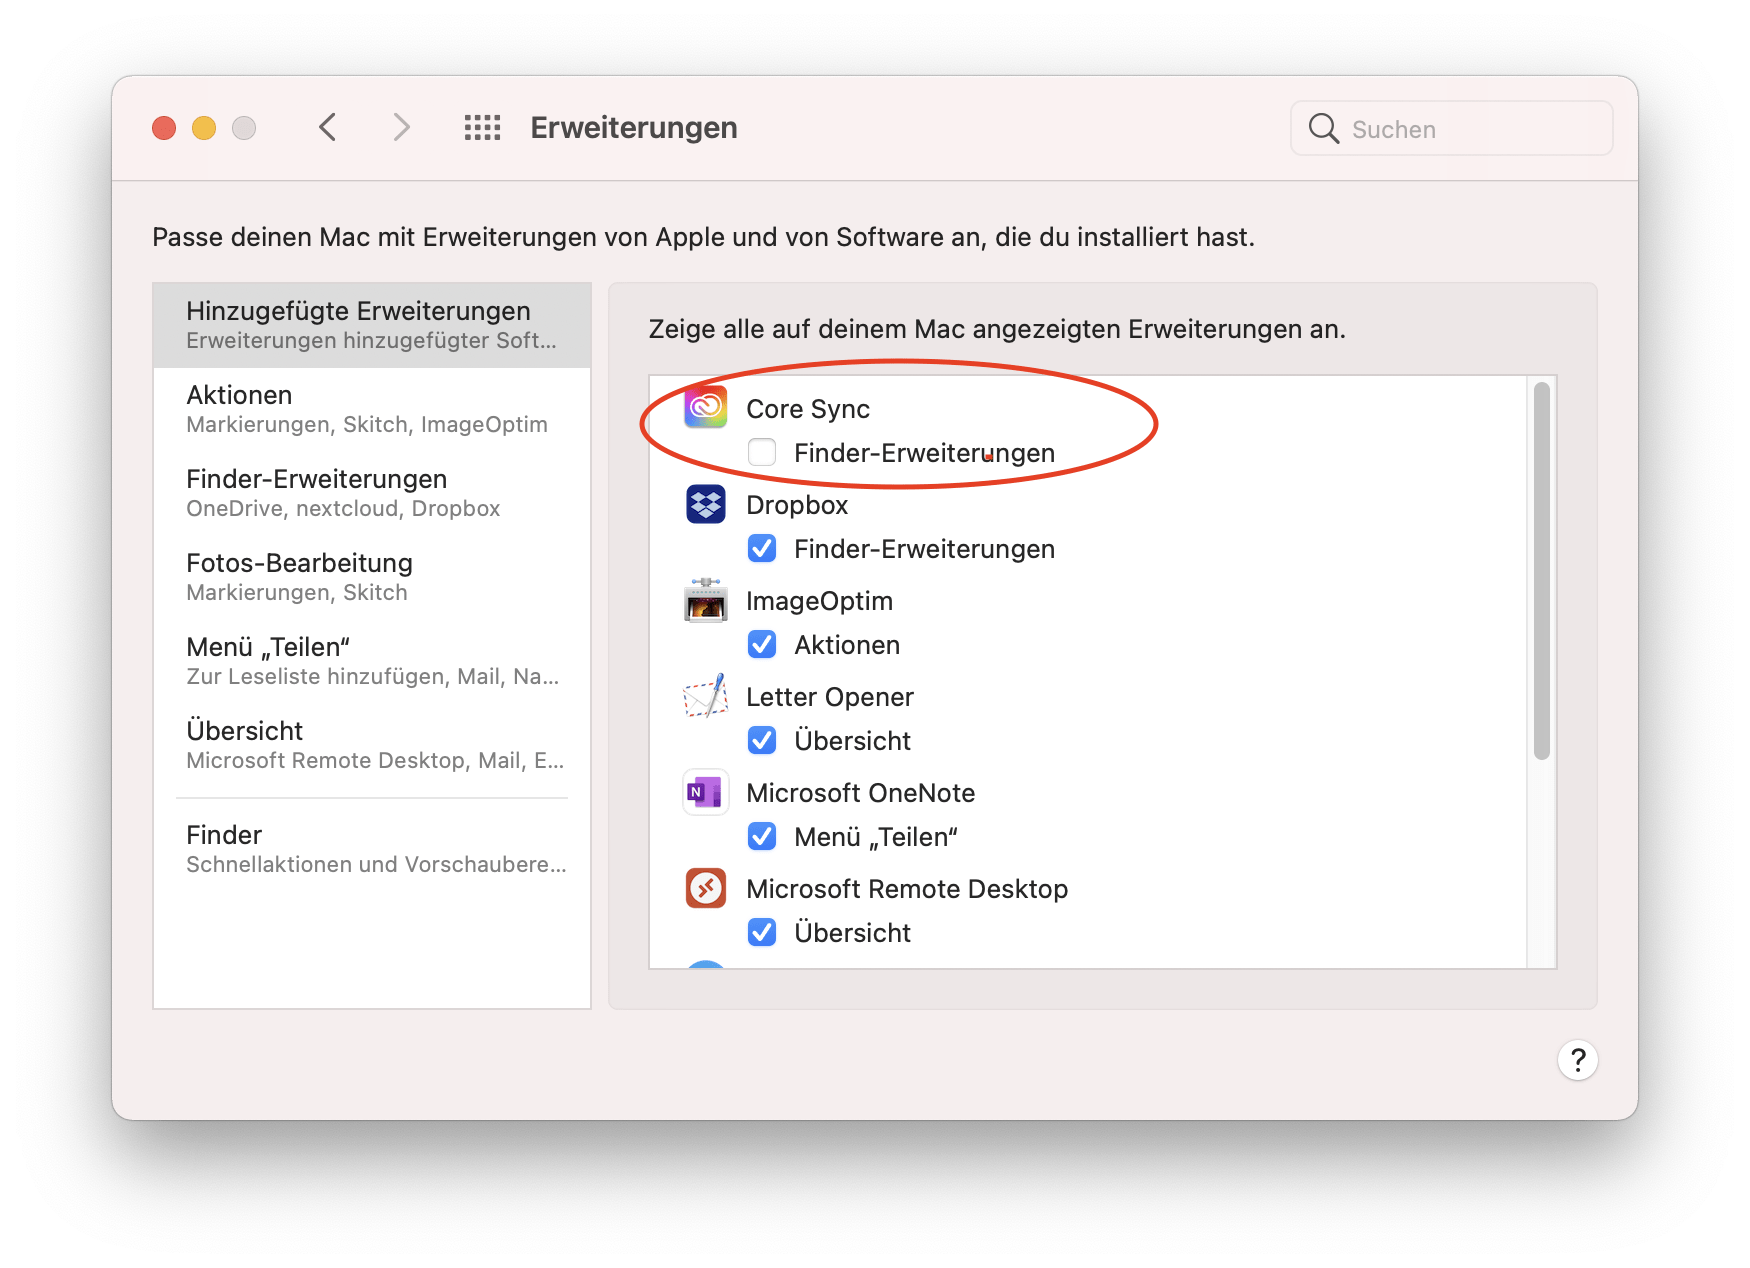1750x1268 pixels.
Task: Toggle Übersicht for Microsoft Remote Desktop
Action: [762, 932]
